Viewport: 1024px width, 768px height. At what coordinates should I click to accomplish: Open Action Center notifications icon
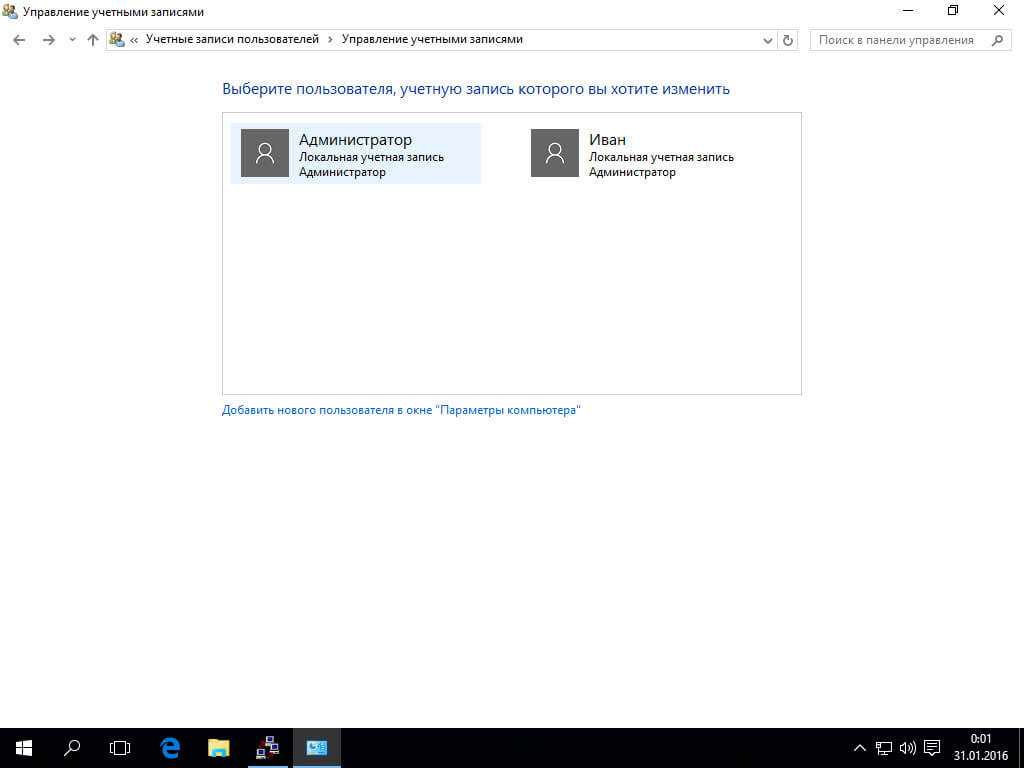[x=933, y=748]
